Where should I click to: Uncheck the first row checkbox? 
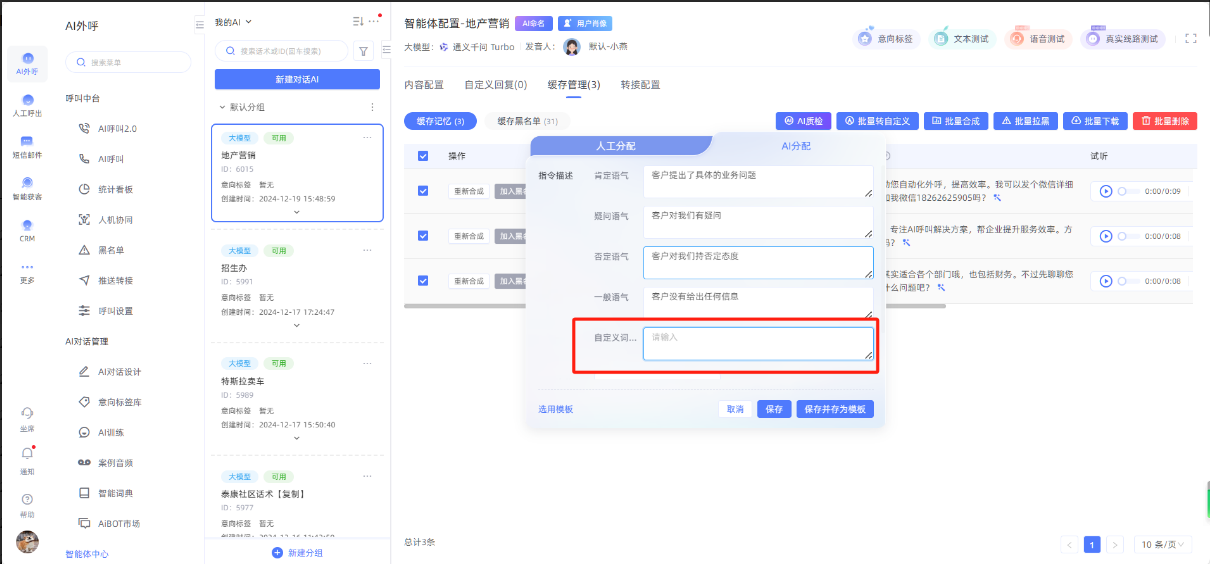click(x=423, y=191)
